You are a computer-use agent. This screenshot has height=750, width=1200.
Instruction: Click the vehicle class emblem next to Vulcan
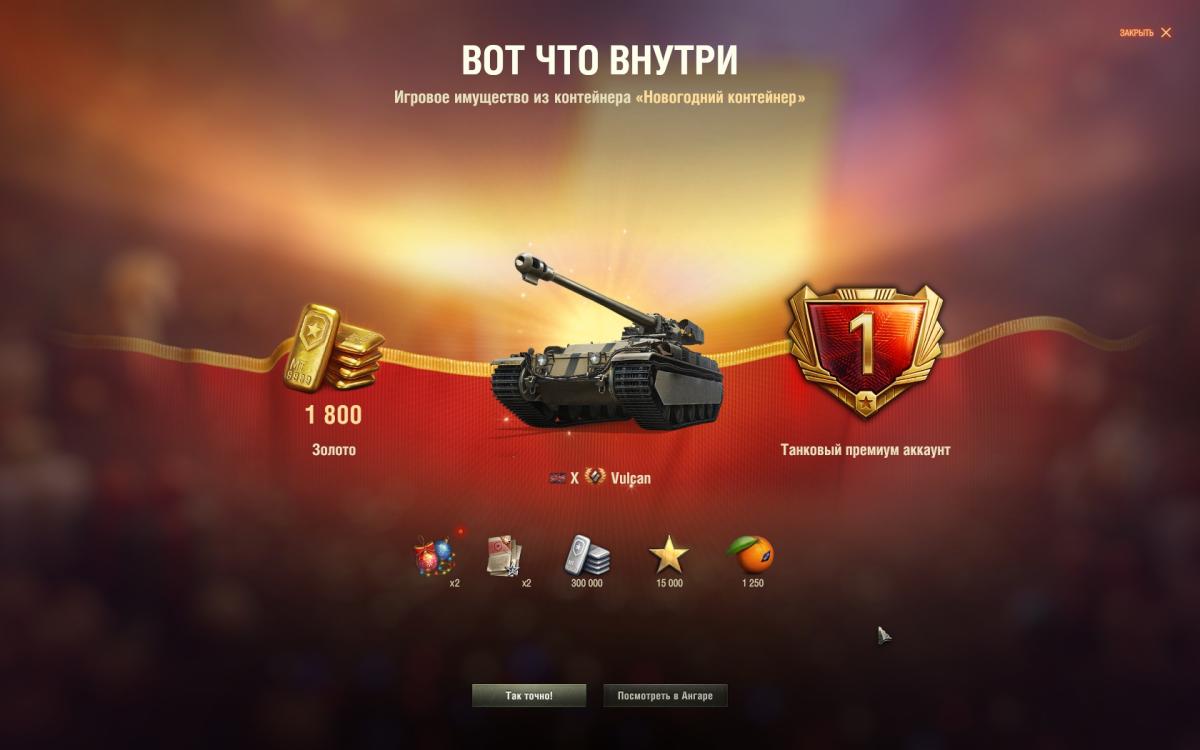click(x=595, y=478)
